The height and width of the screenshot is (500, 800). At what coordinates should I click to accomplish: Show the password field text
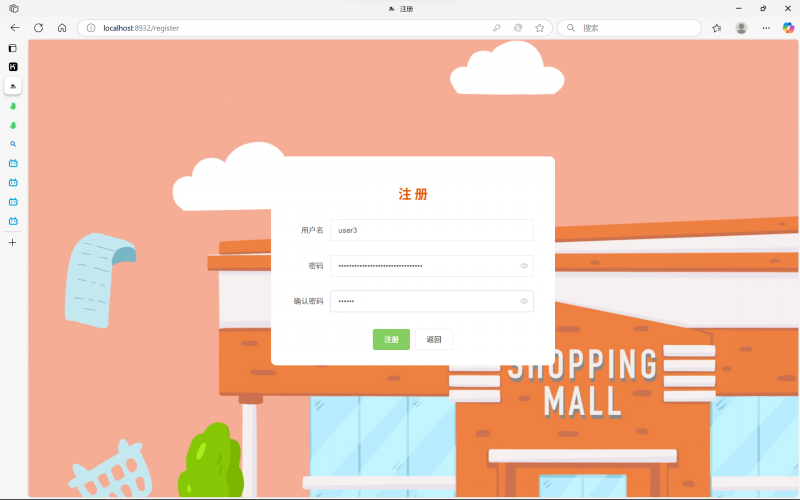click(x=524, y=266)
